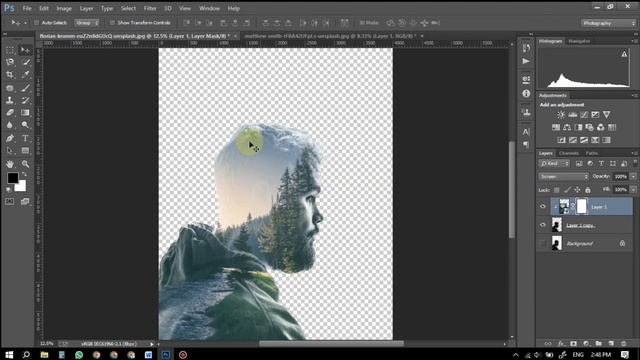Open the layer filter Kind dropdown
The width and height of the screenshot is (640, 360).
(554, 164)
